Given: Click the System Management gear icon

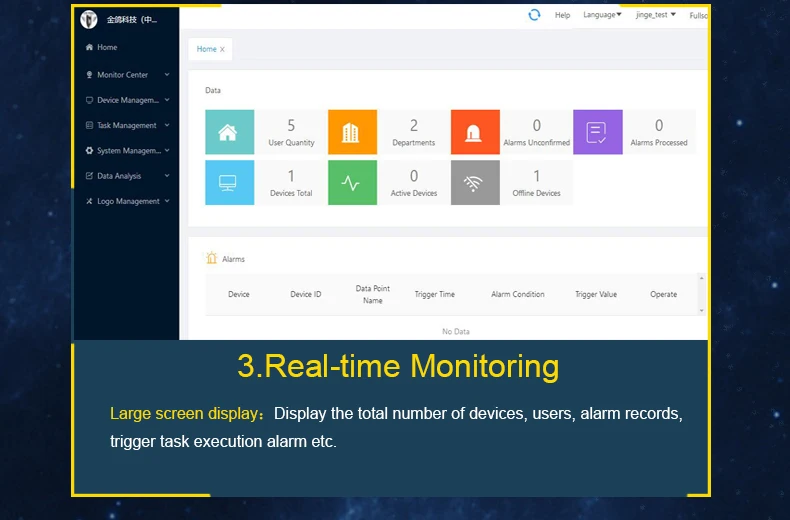Looking at the screenshot, I should tap(89, 150).
